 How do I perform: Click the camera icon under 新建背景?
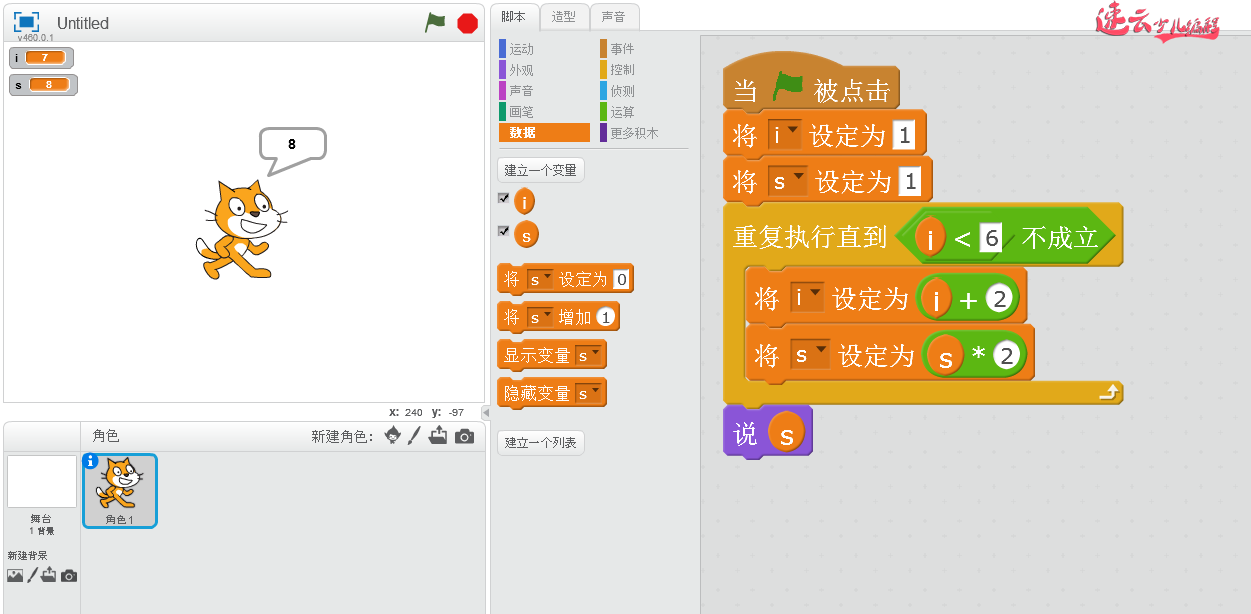(67, 575)
